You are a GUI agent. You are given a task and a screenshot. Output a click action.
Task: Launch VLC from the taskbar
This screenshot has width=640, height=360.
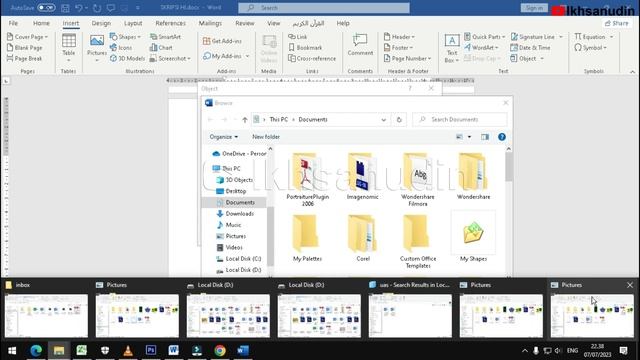128,350
